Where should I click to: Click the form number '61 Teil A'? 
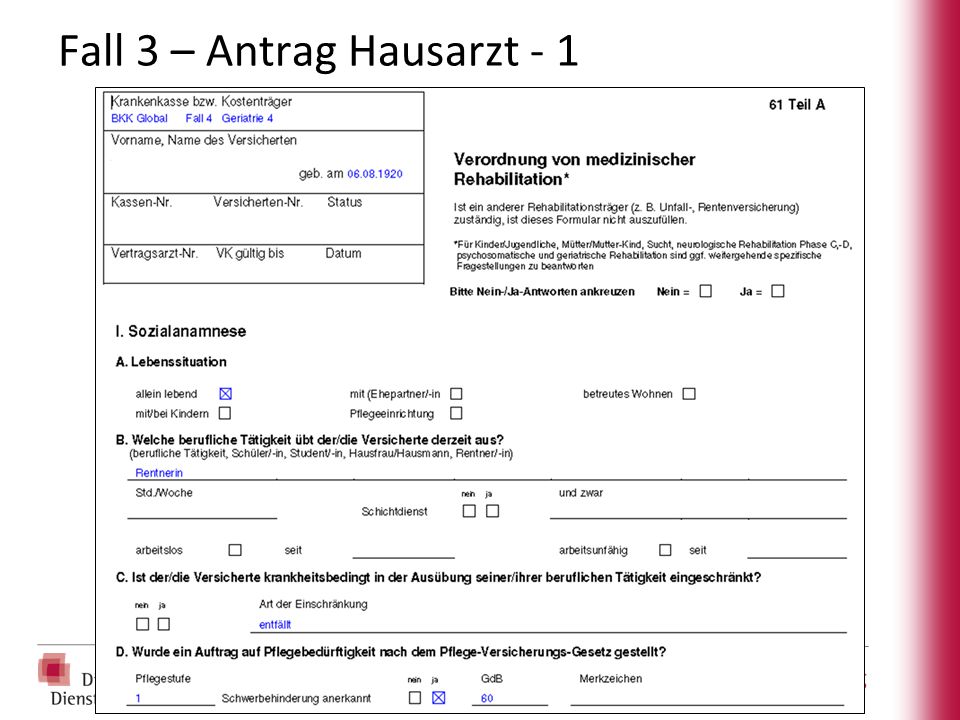pyautogui.click(x=797, y=105)
